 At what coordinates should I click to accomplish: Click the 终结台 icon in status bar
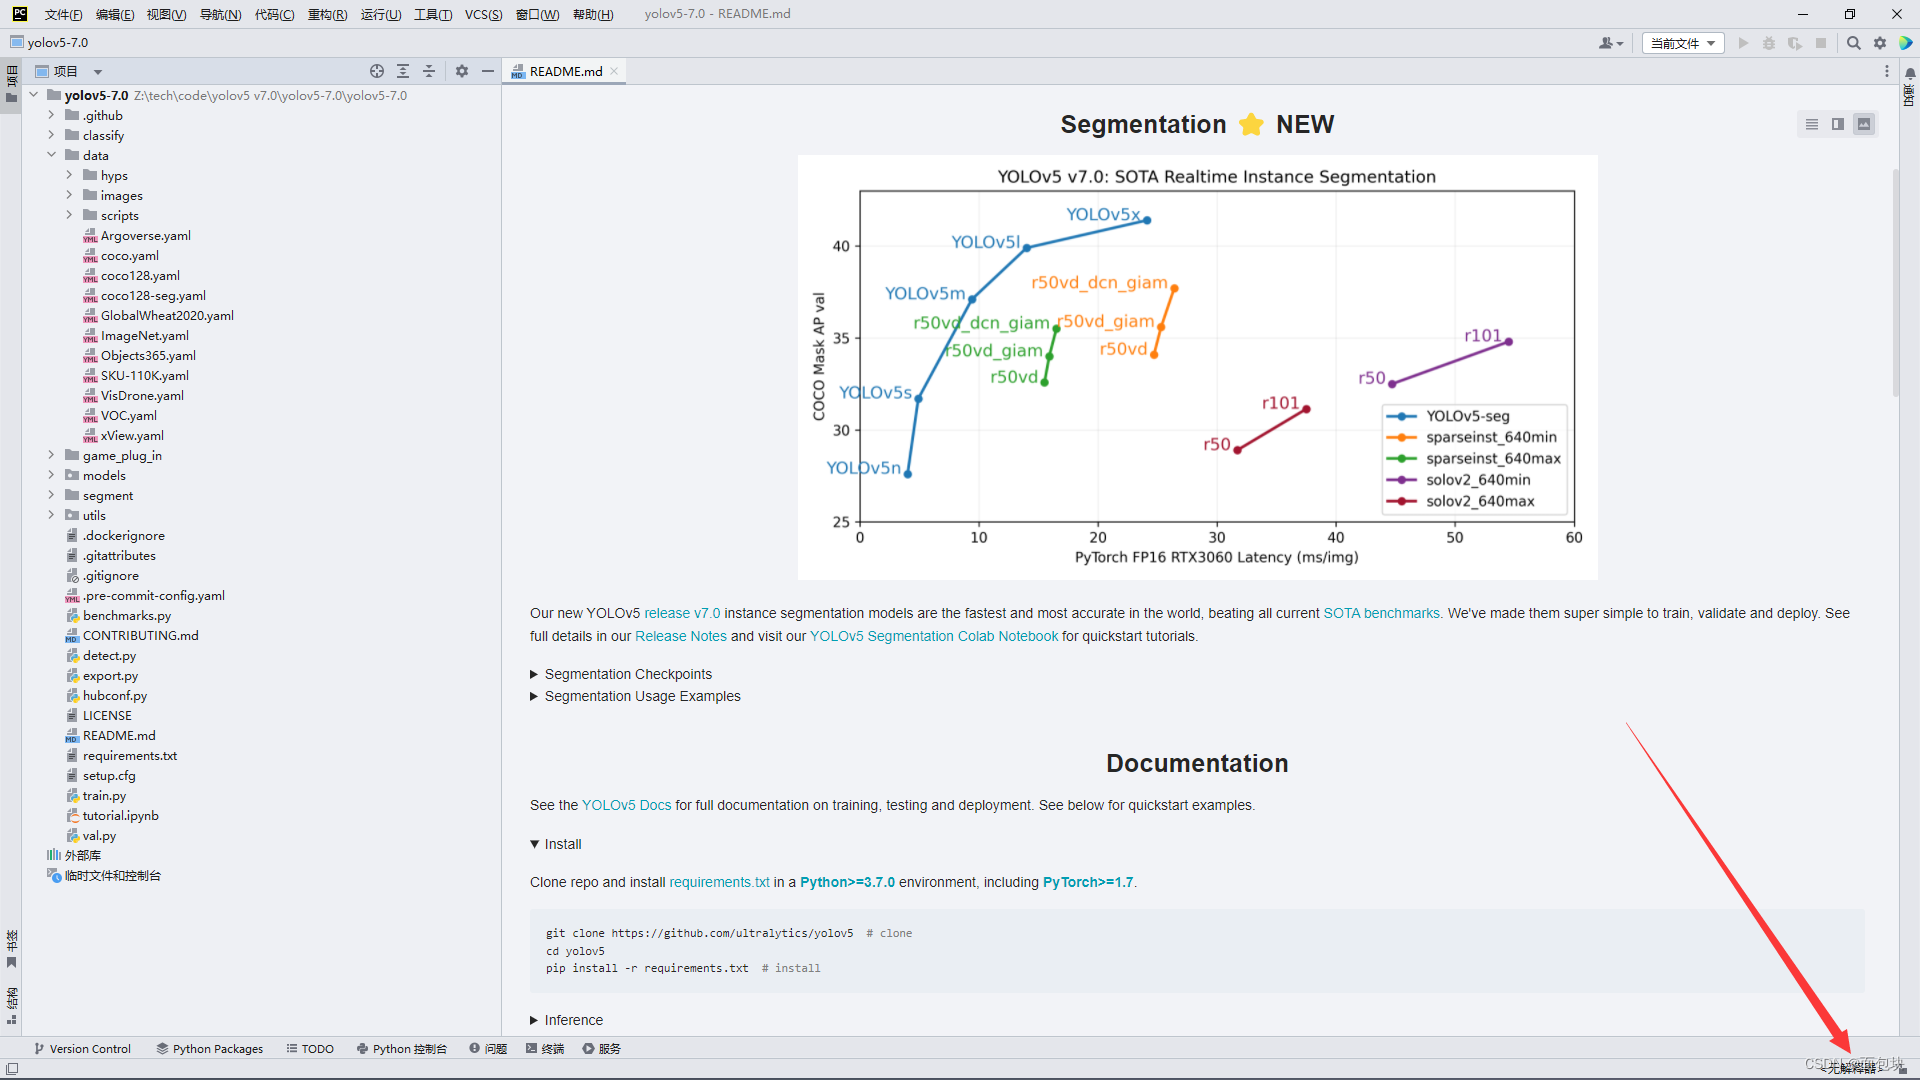pos(549,1048)
